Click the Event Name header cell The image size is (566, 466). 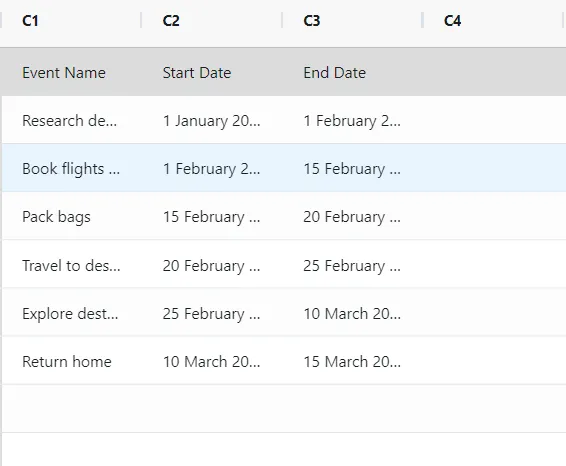point(71,72)
